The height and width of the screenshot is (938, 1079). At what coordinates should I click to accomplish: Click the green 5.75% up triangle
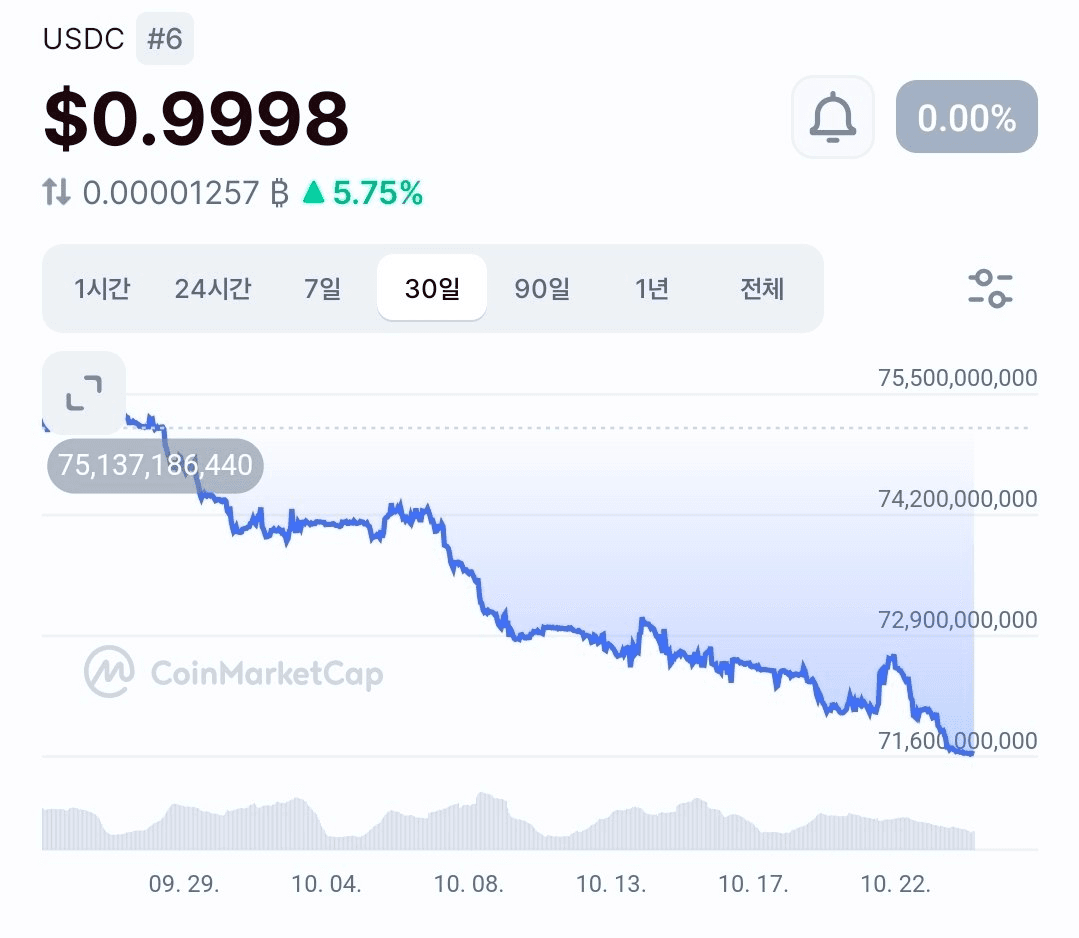[314, 192]
